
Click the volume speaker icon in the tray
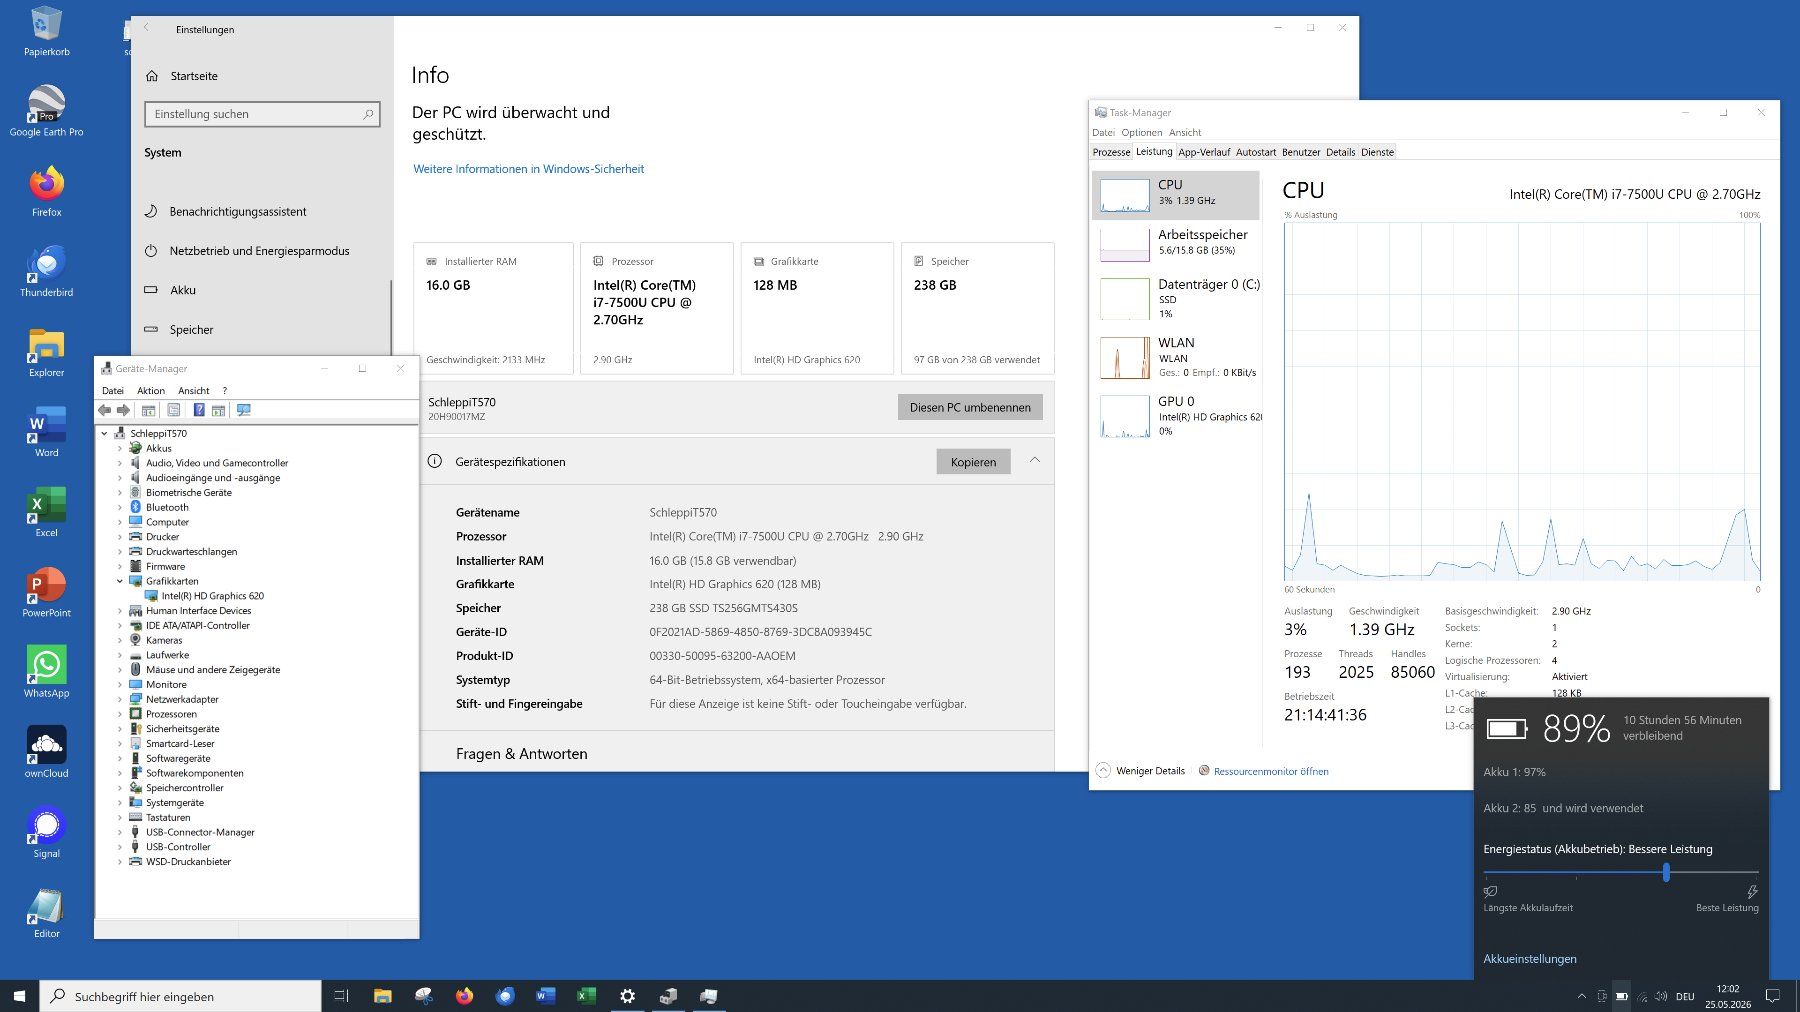coord(1661,996)
